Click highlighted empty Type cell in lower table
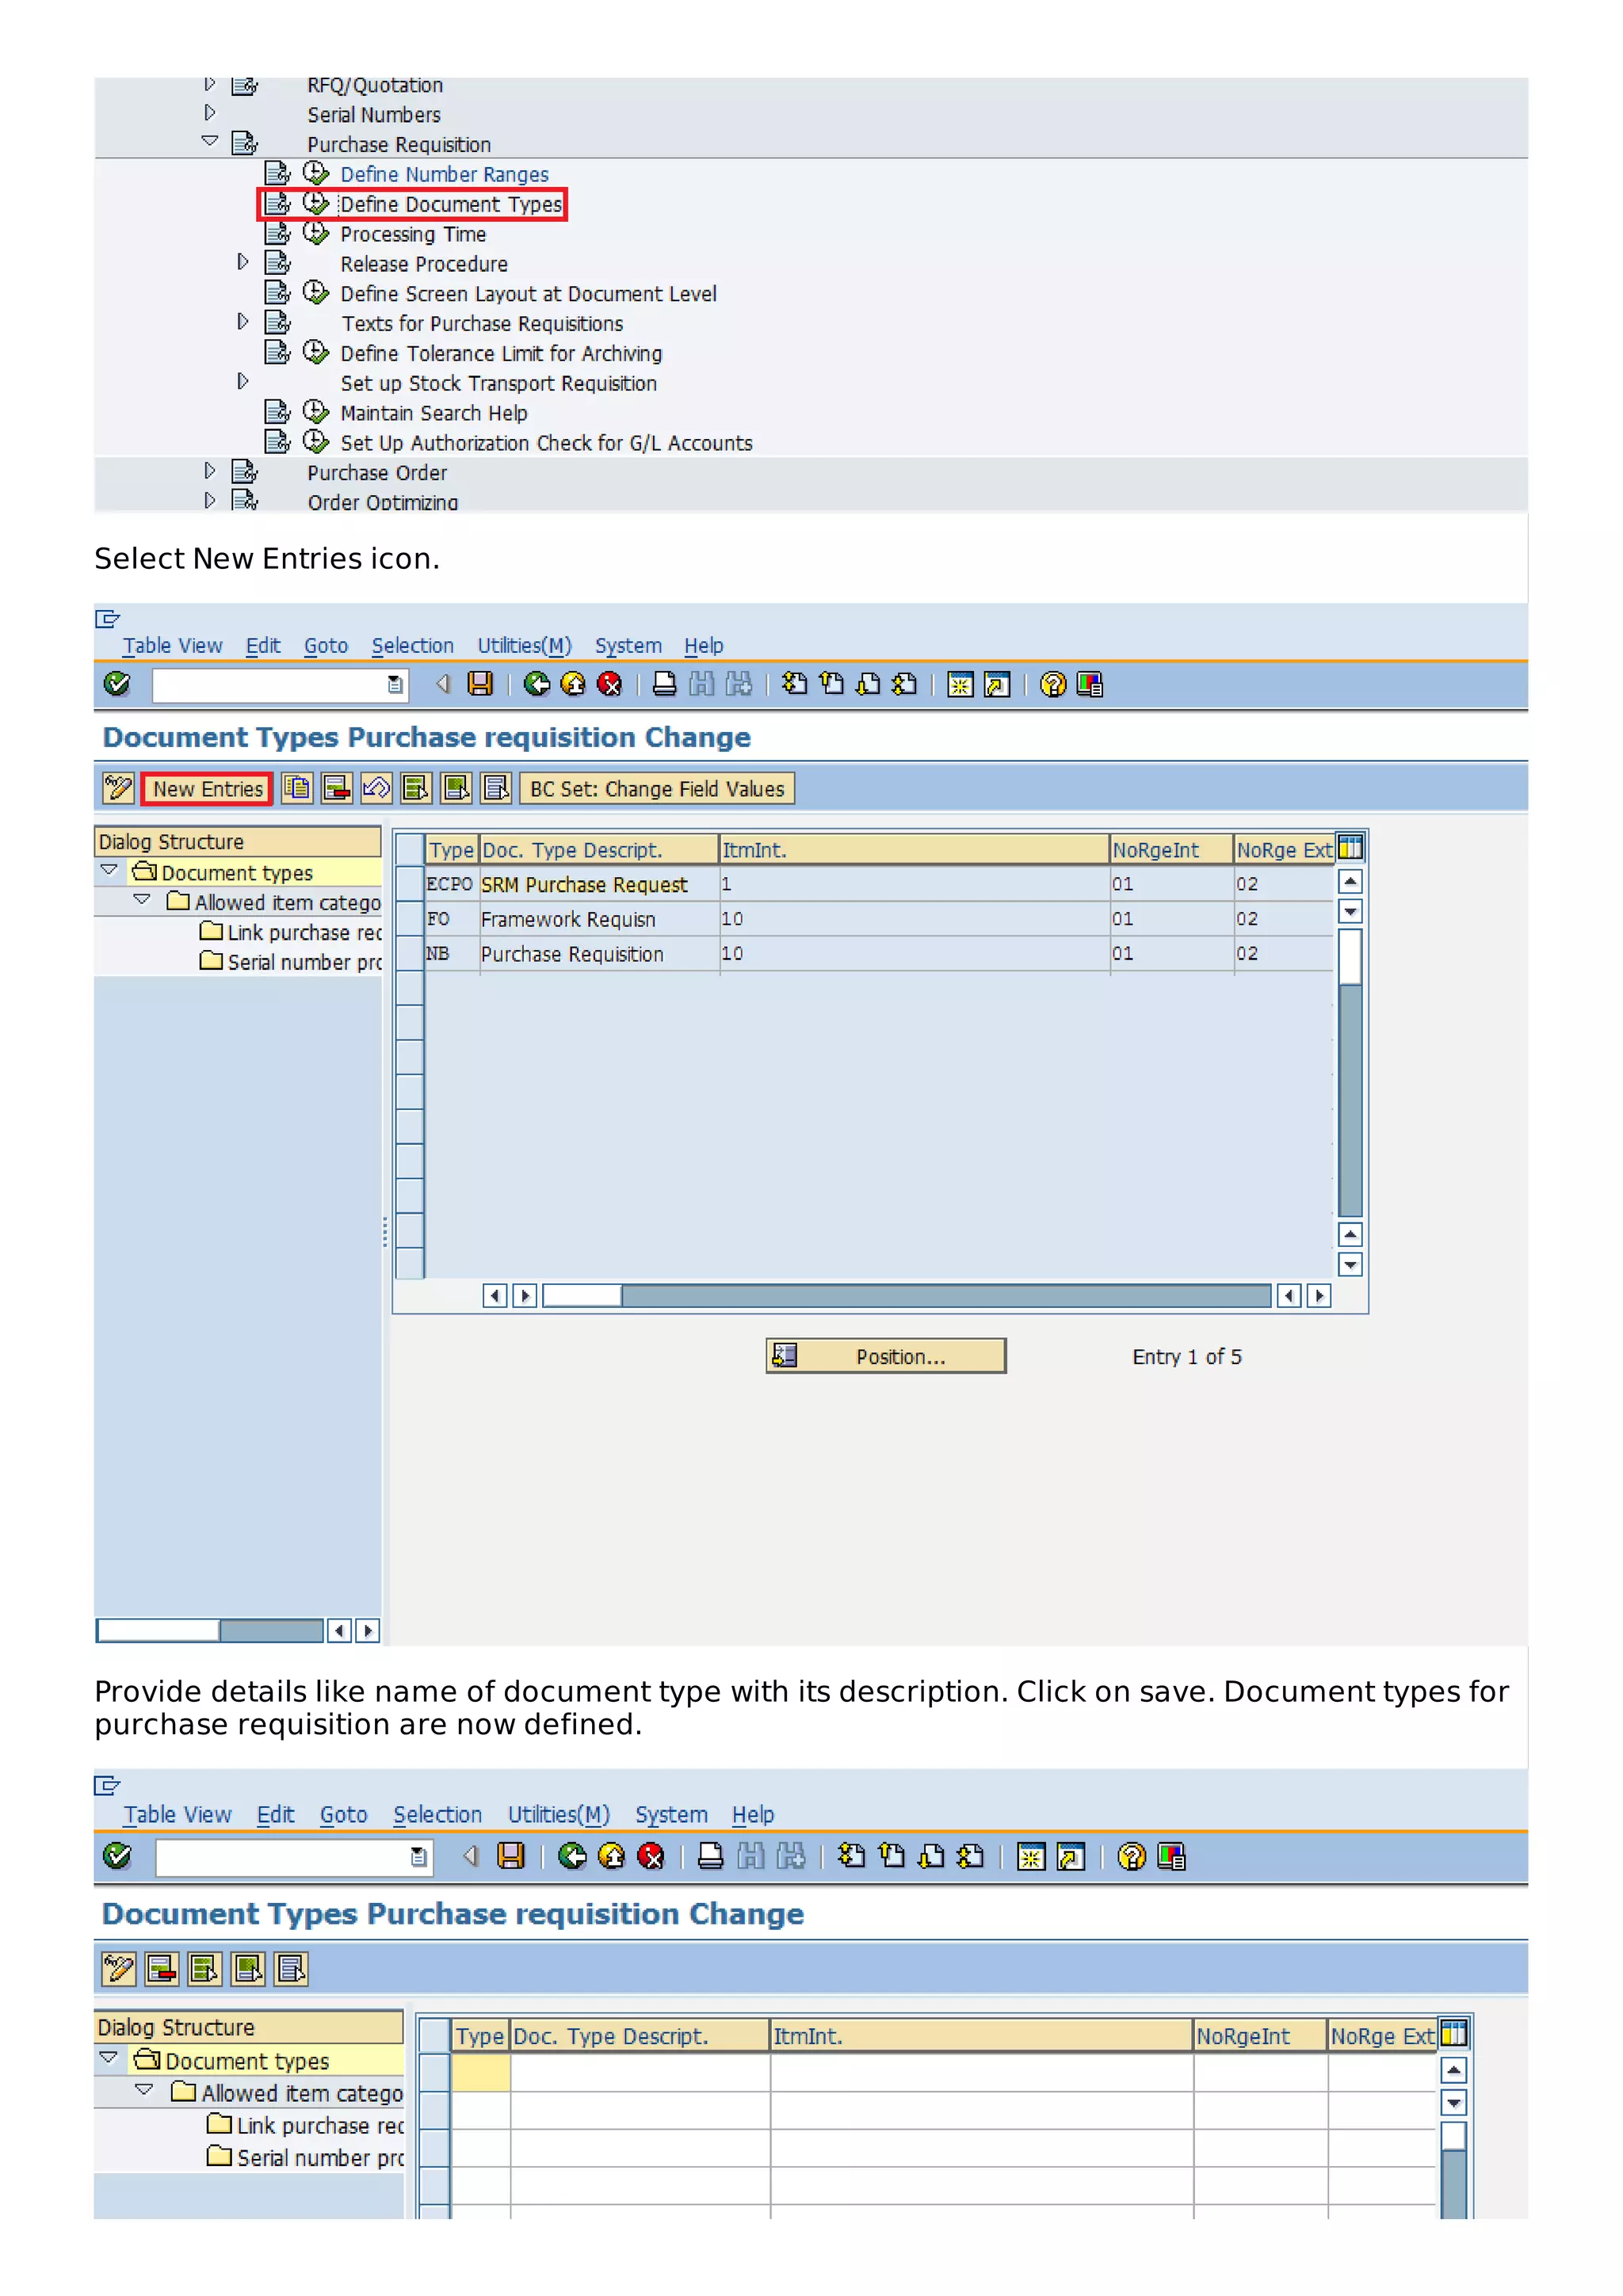 (x=481, y=2073)
